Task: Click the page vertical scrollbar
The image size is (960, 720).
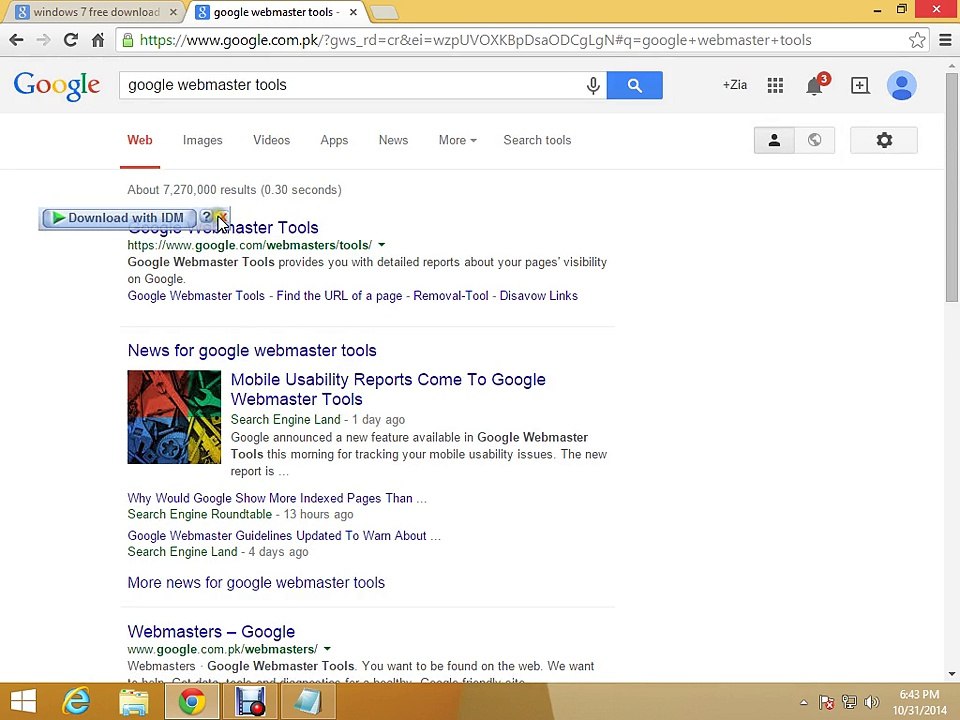Action: 951,187
